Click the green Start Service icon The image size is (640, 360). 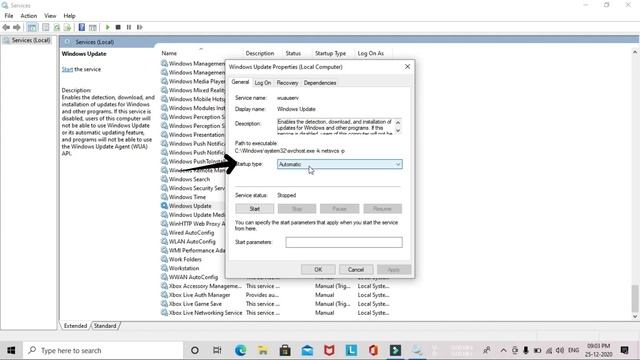coord(107,27)
